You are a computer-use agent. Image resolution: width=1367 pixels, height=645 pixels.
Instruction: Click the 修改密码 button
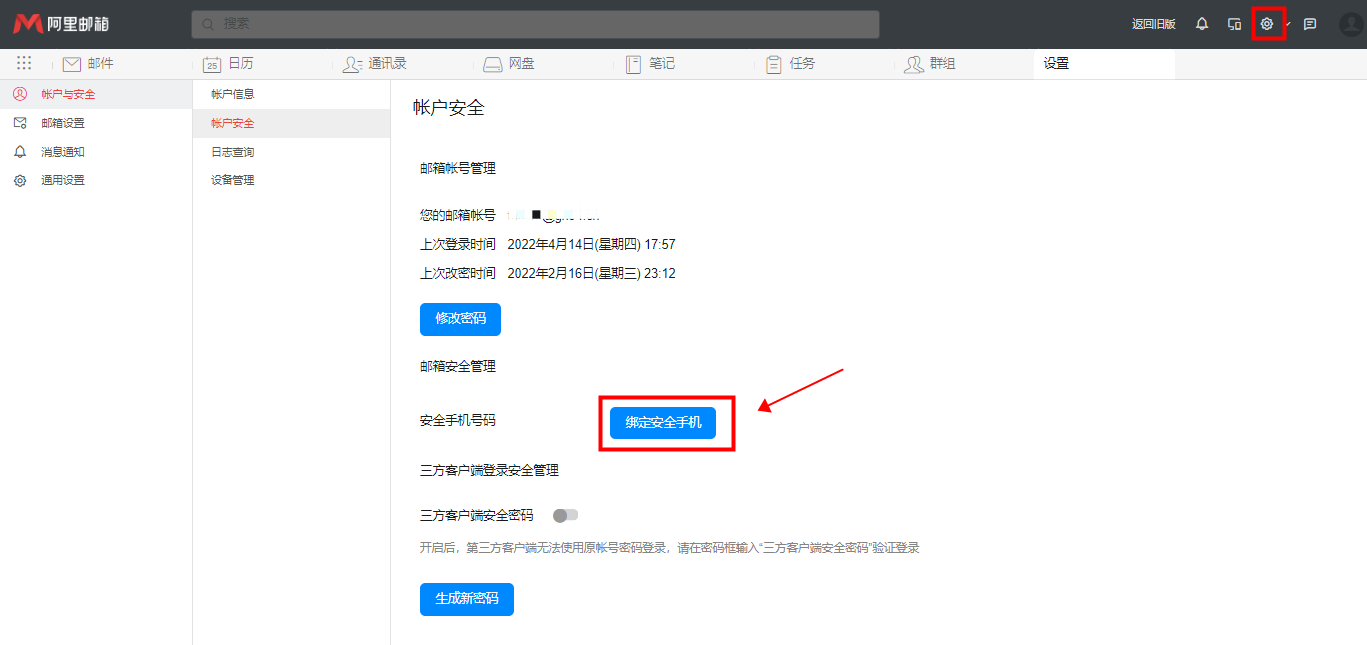pos(460,319)
